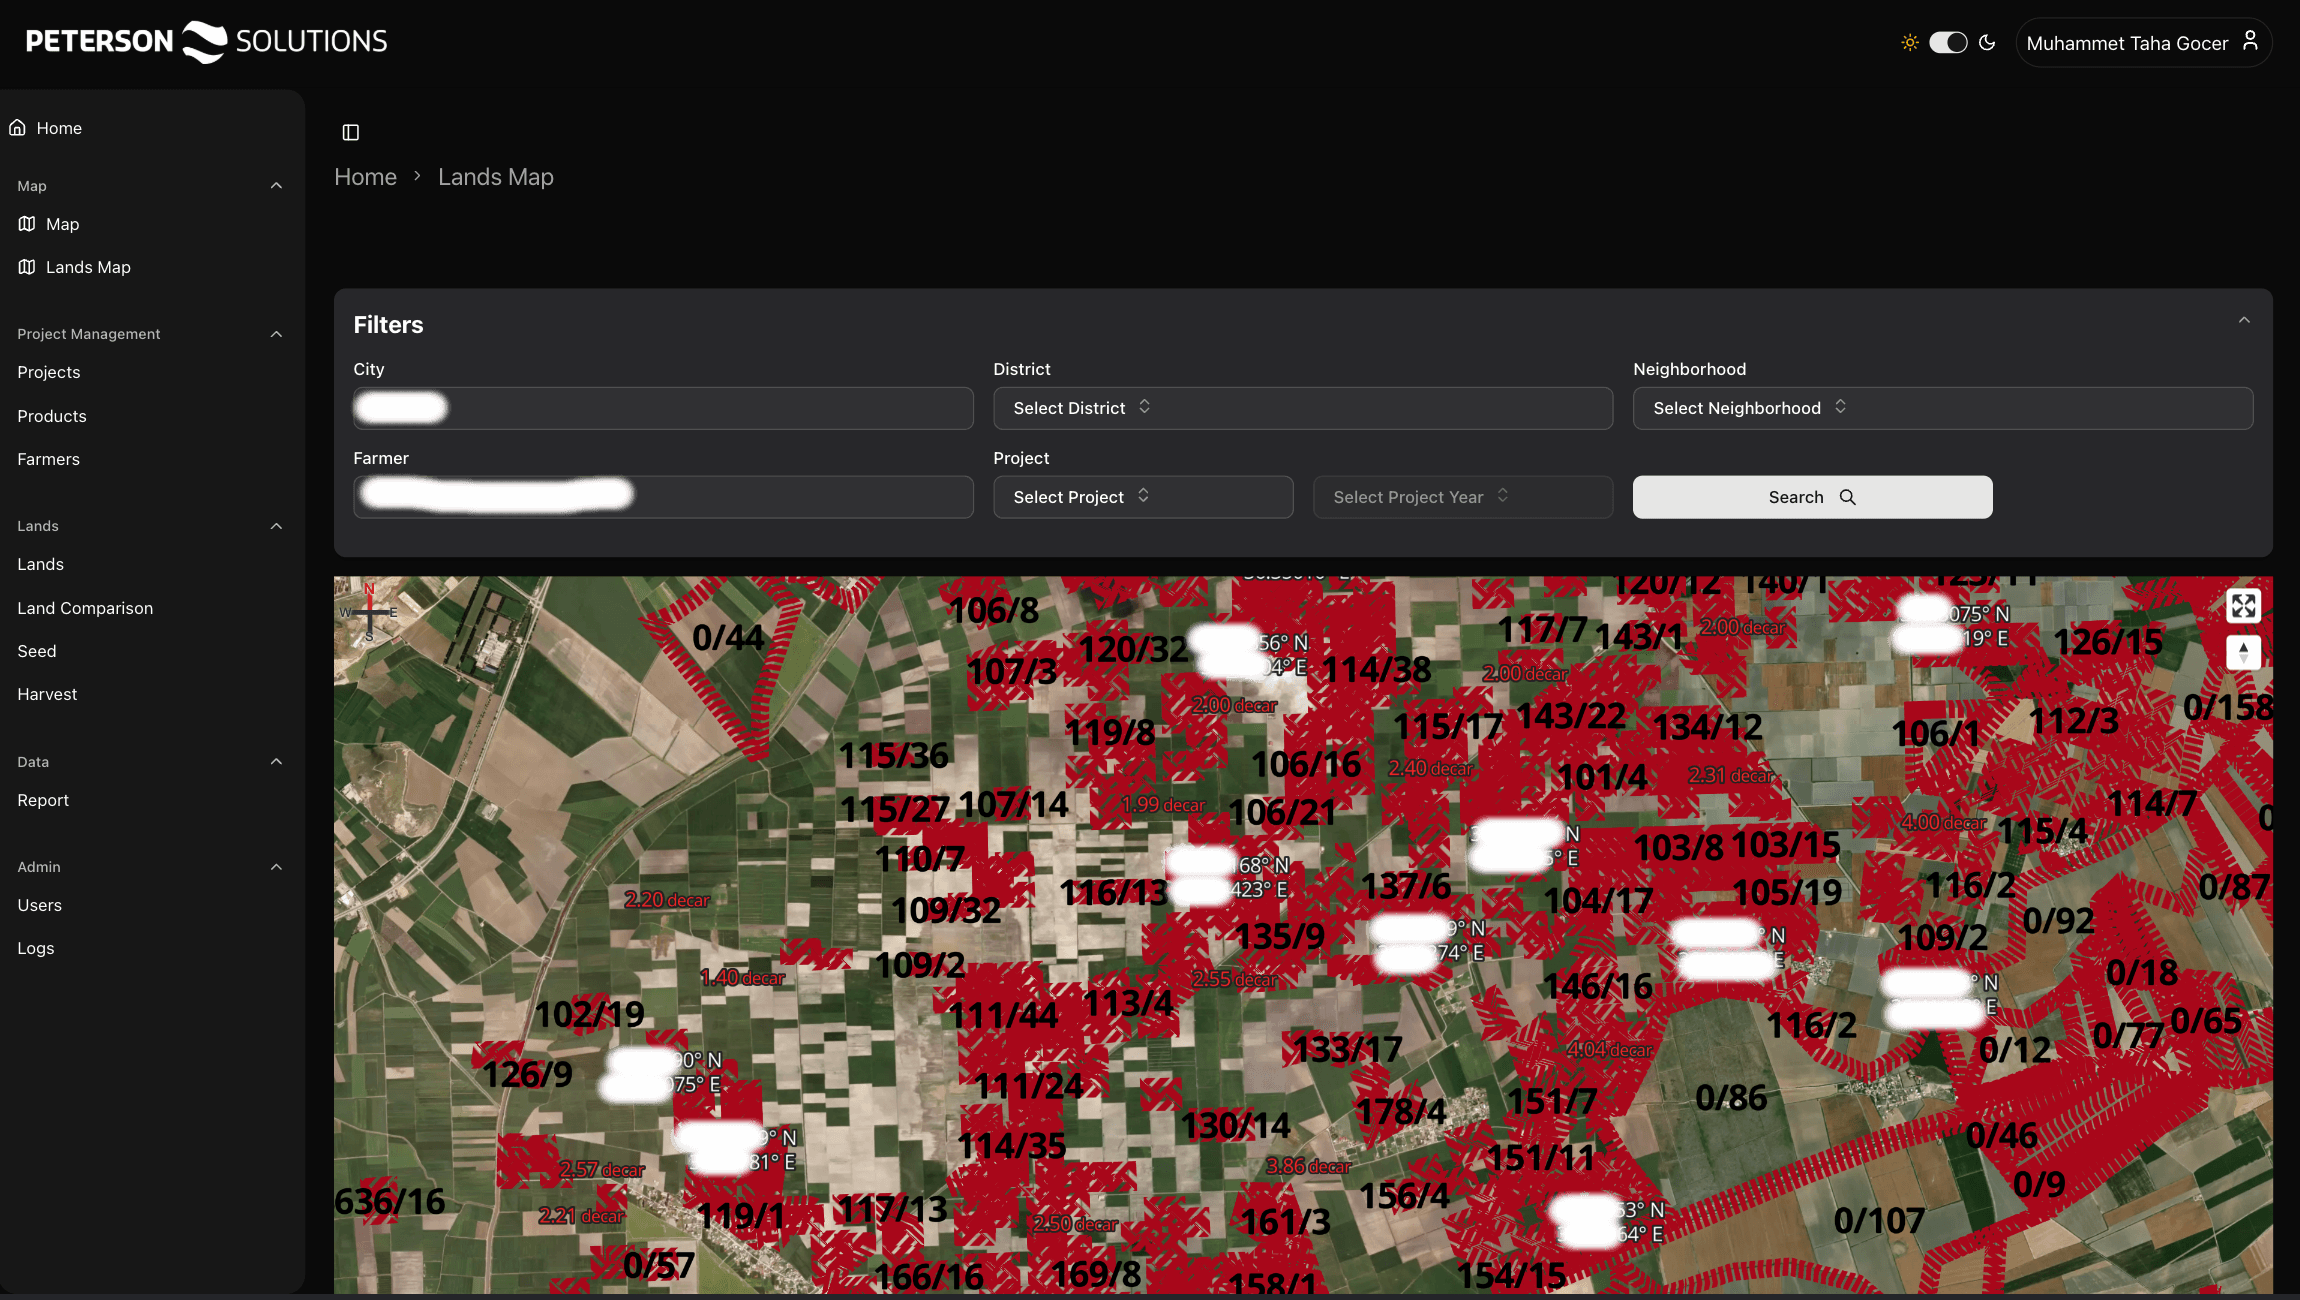The height and width of the screenshot is (1300, 2300).
Task: Click the 0/86 parcel label on map
Action: click(x=1731, y=1098)
